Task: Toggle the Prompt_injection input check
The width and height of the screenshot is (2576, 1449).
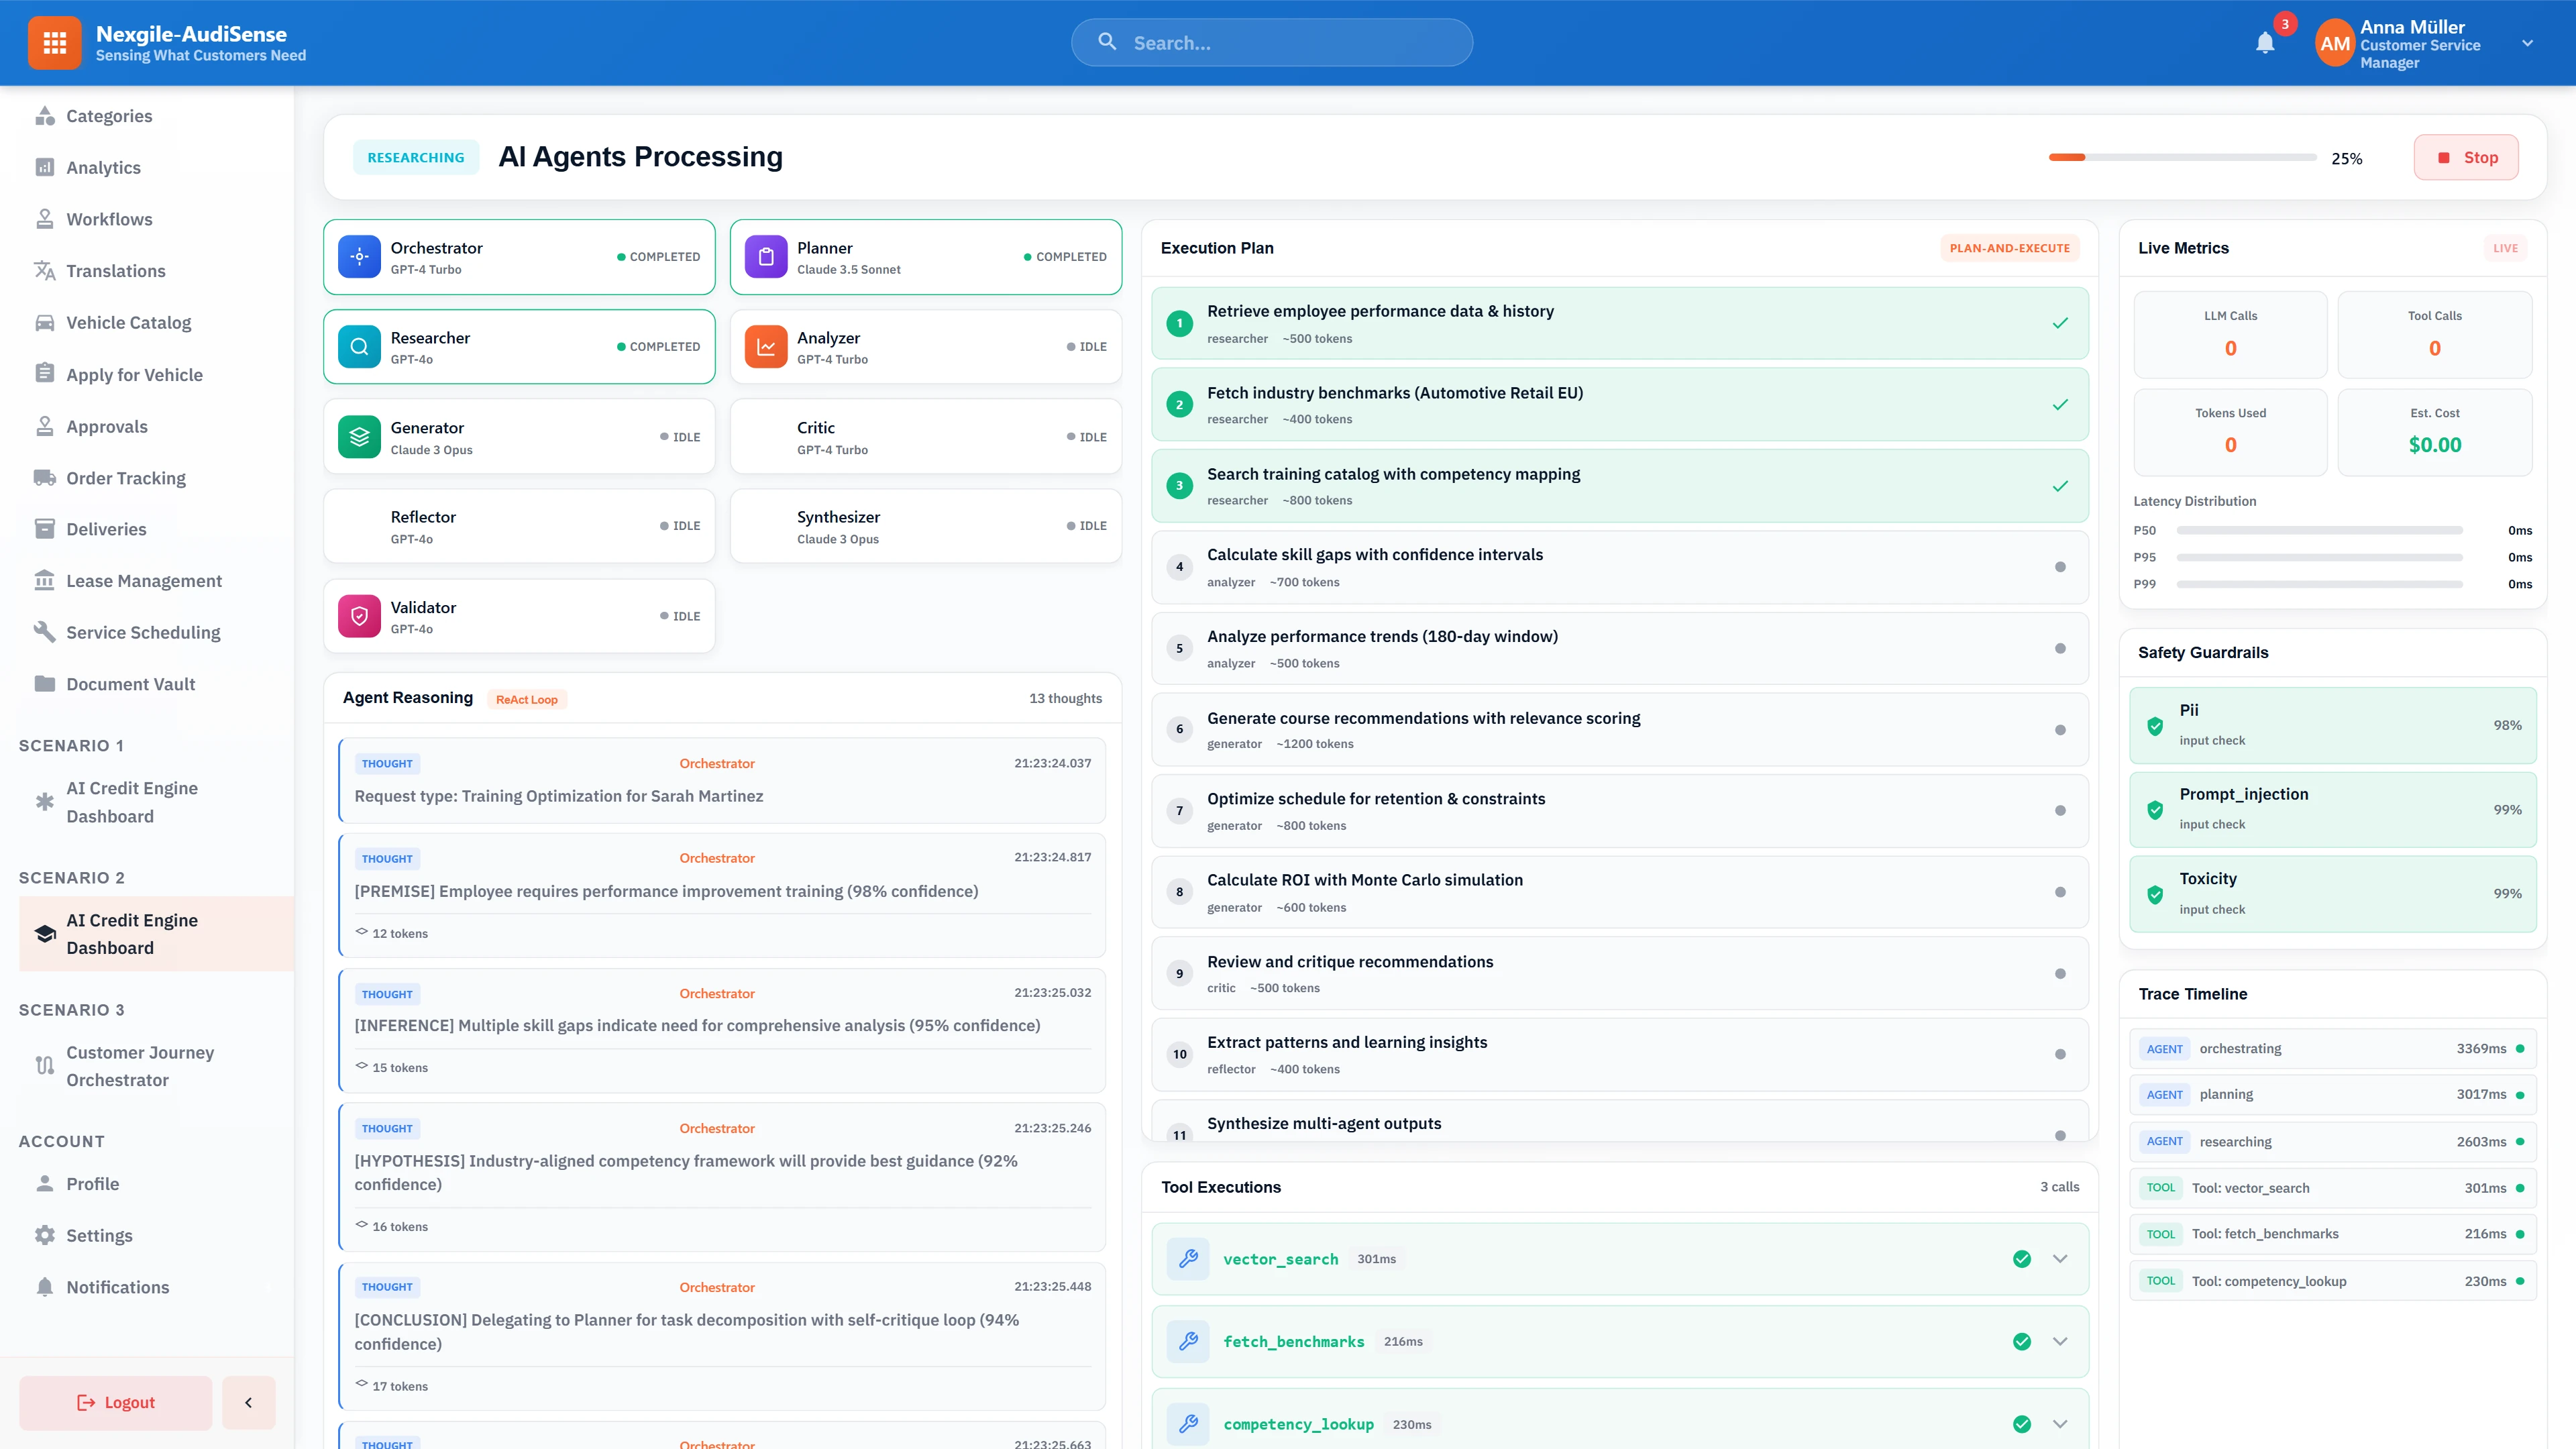Action: point(2156,810)
